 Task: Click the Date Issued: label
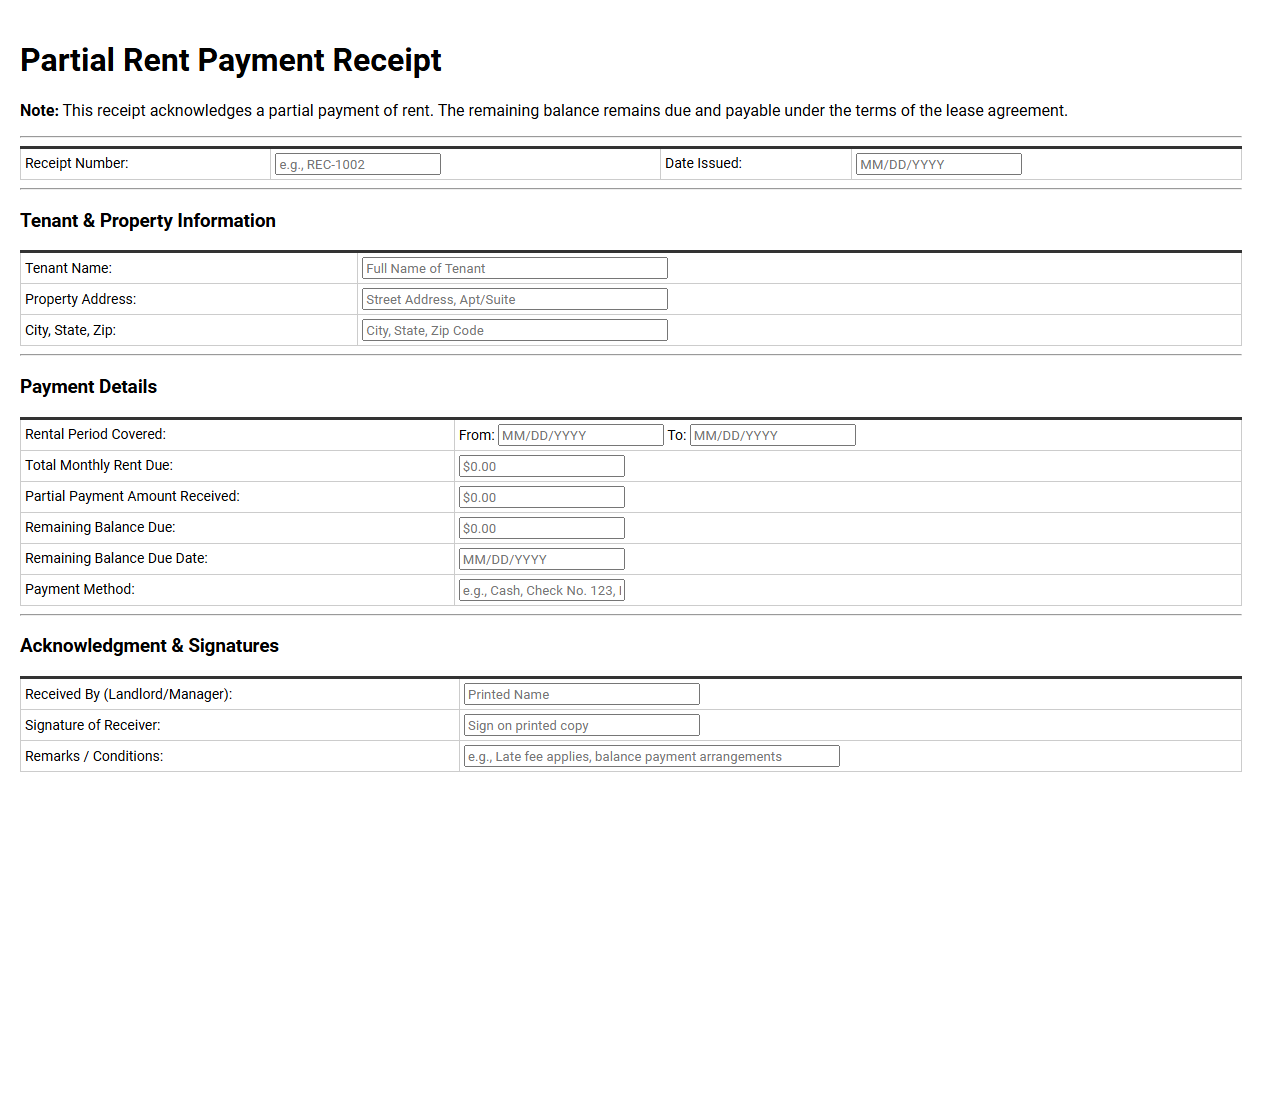(x=704, y=163)
